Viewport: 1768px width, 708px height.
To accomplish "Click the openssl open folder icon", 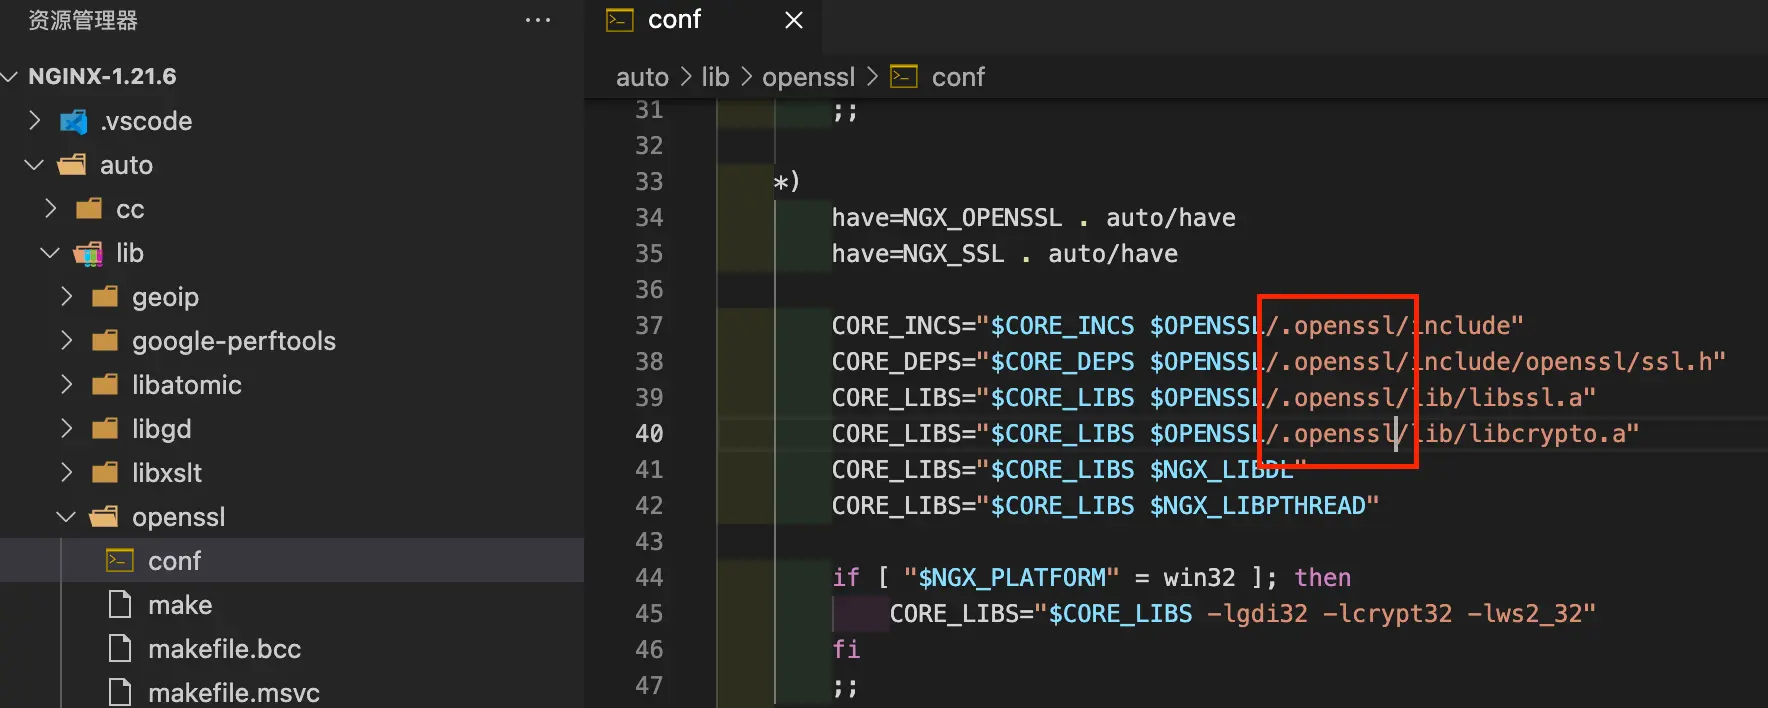I will (x=104, y=517).
